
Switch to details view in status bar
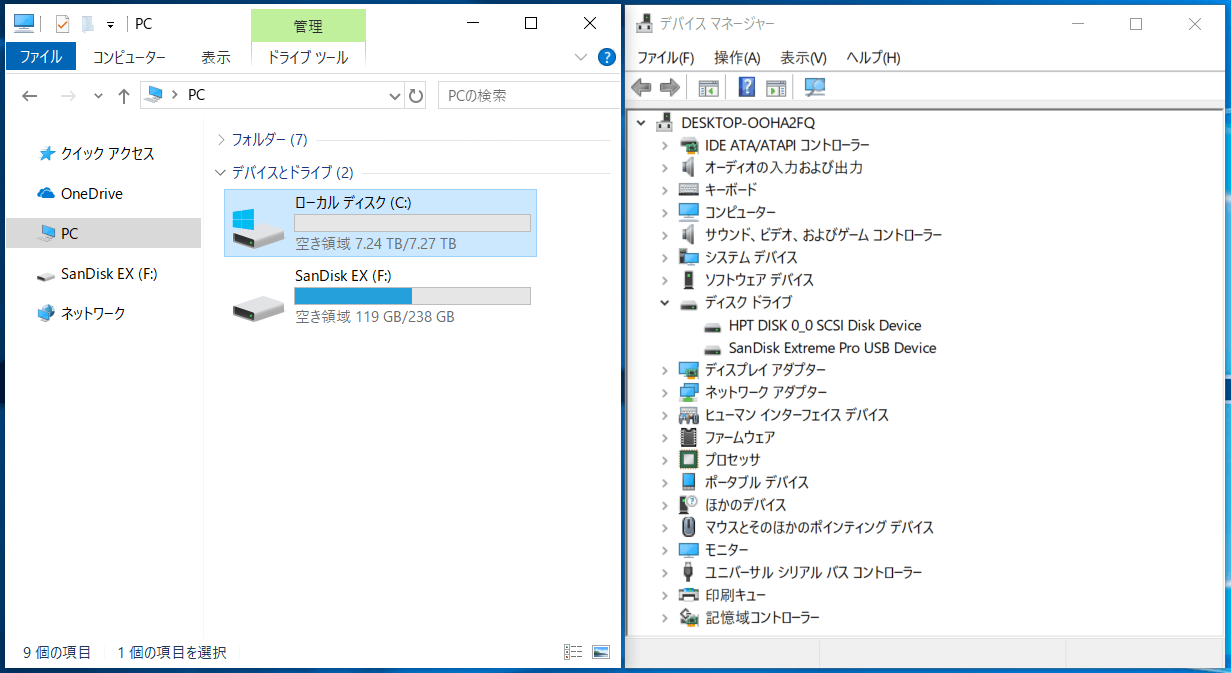point(573,652)
